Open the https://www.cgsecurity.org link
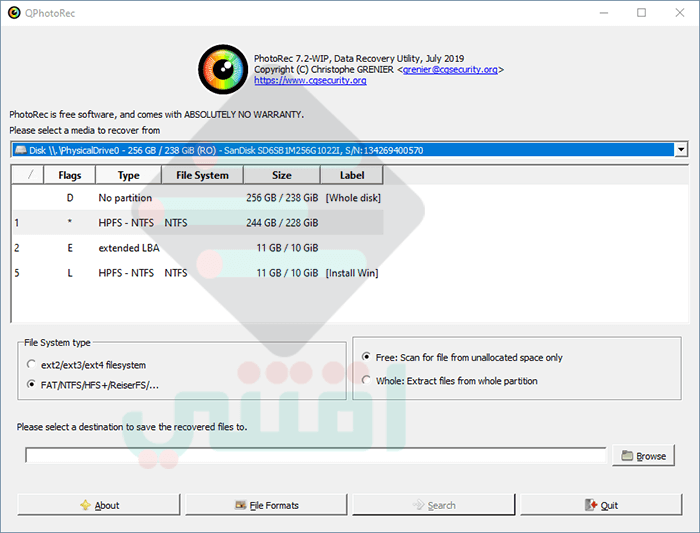Viewport: 700px width, 533px height. (310, 80)
